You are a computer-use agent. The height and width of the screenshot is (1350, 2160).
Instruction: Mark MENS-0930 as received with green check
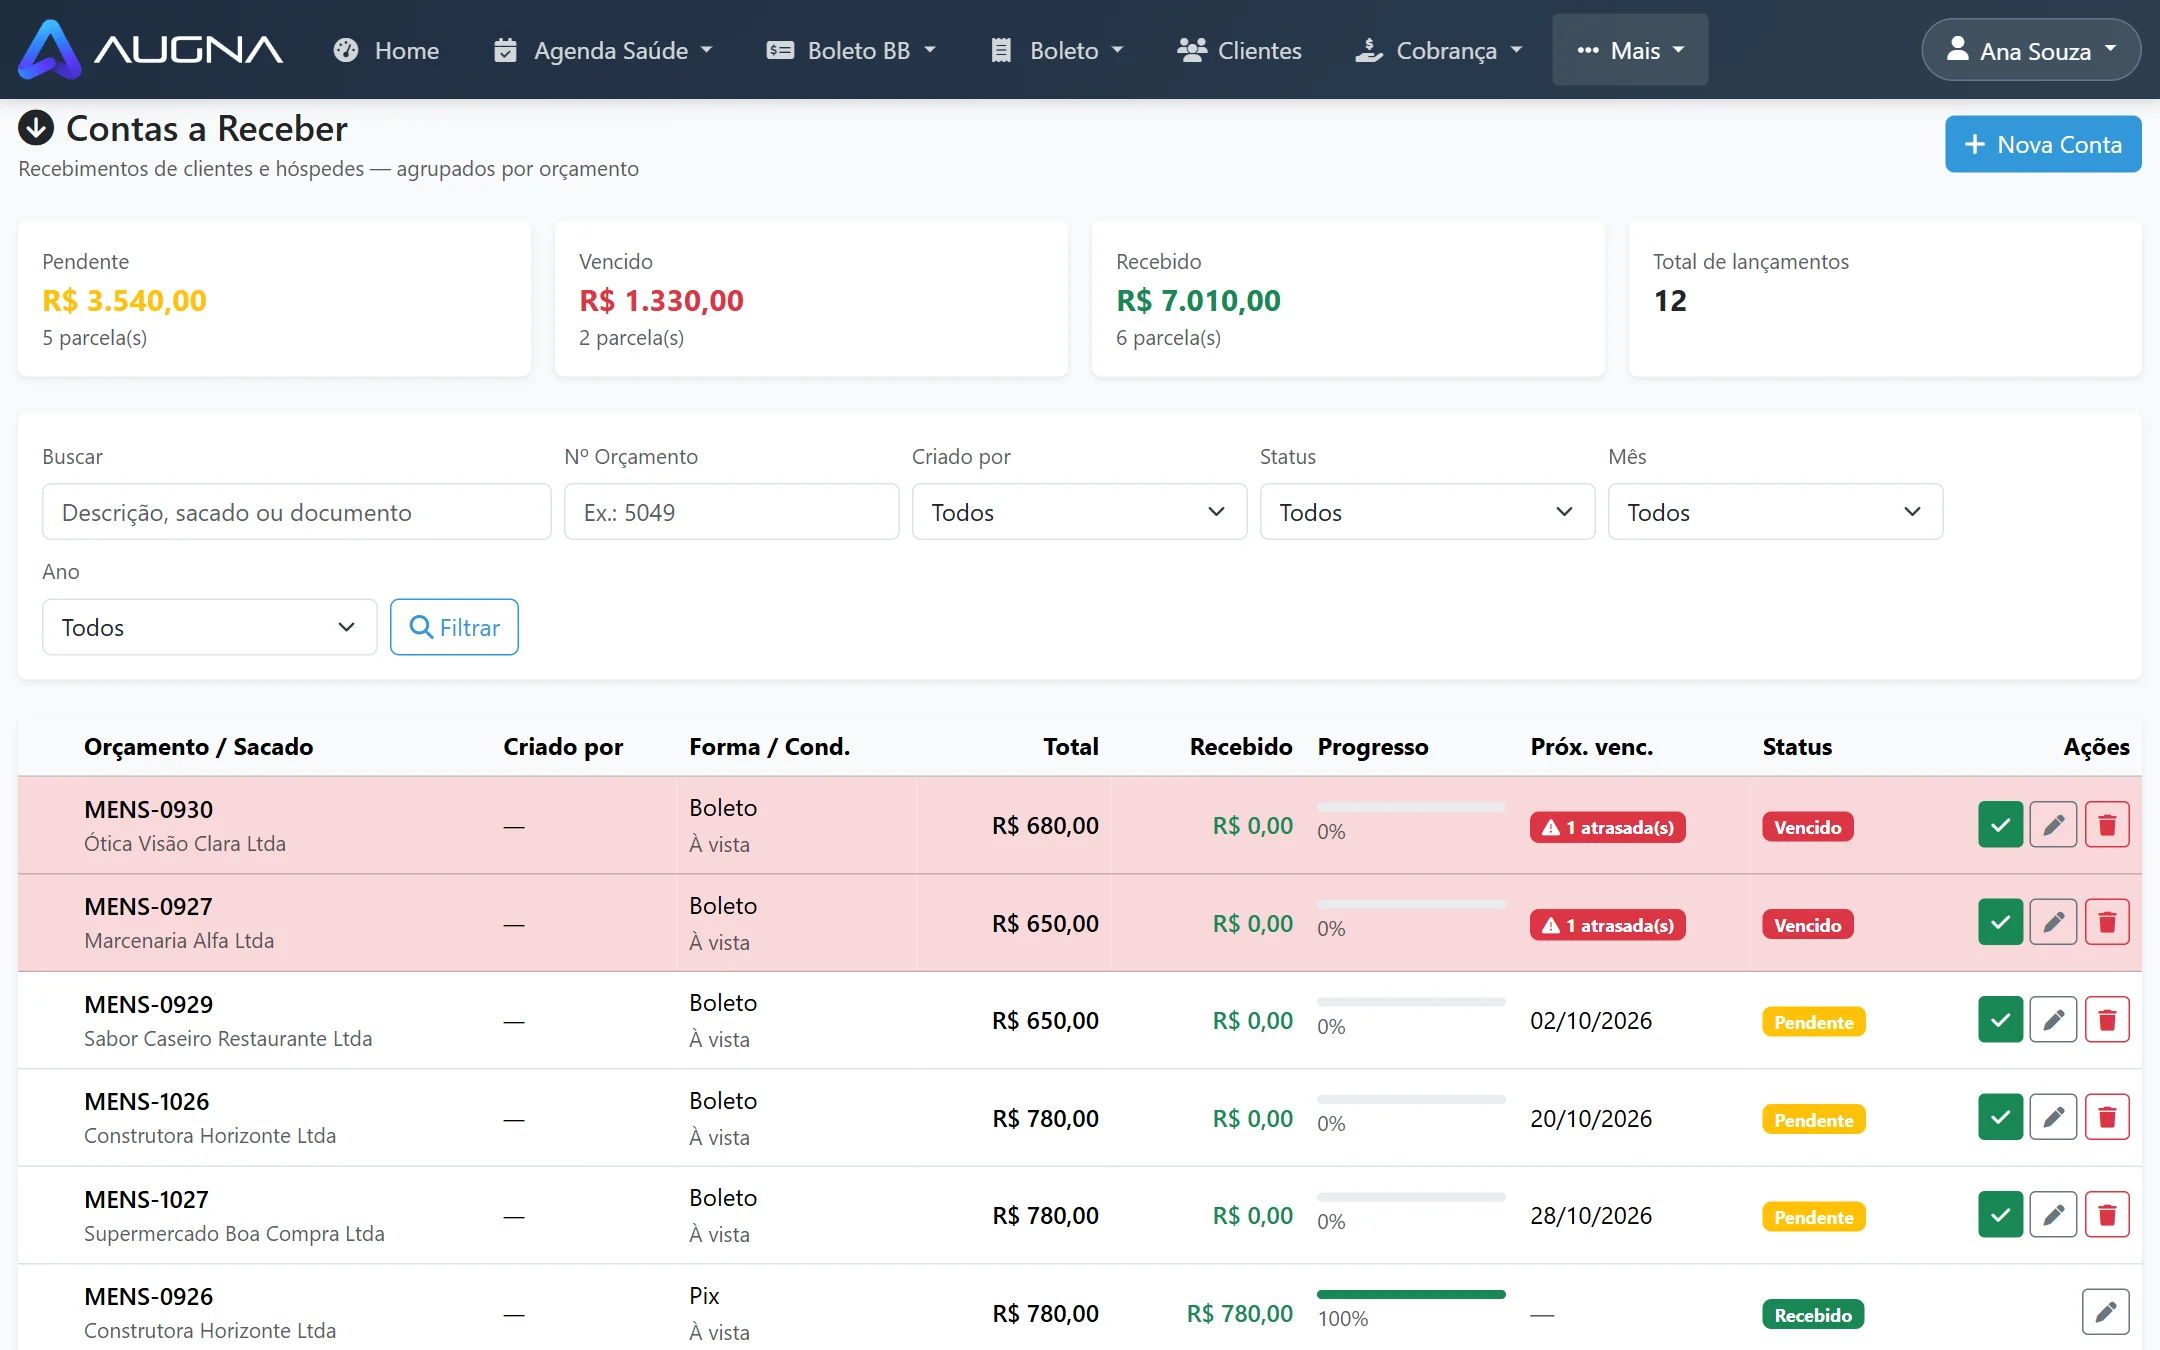(2000, 825)
